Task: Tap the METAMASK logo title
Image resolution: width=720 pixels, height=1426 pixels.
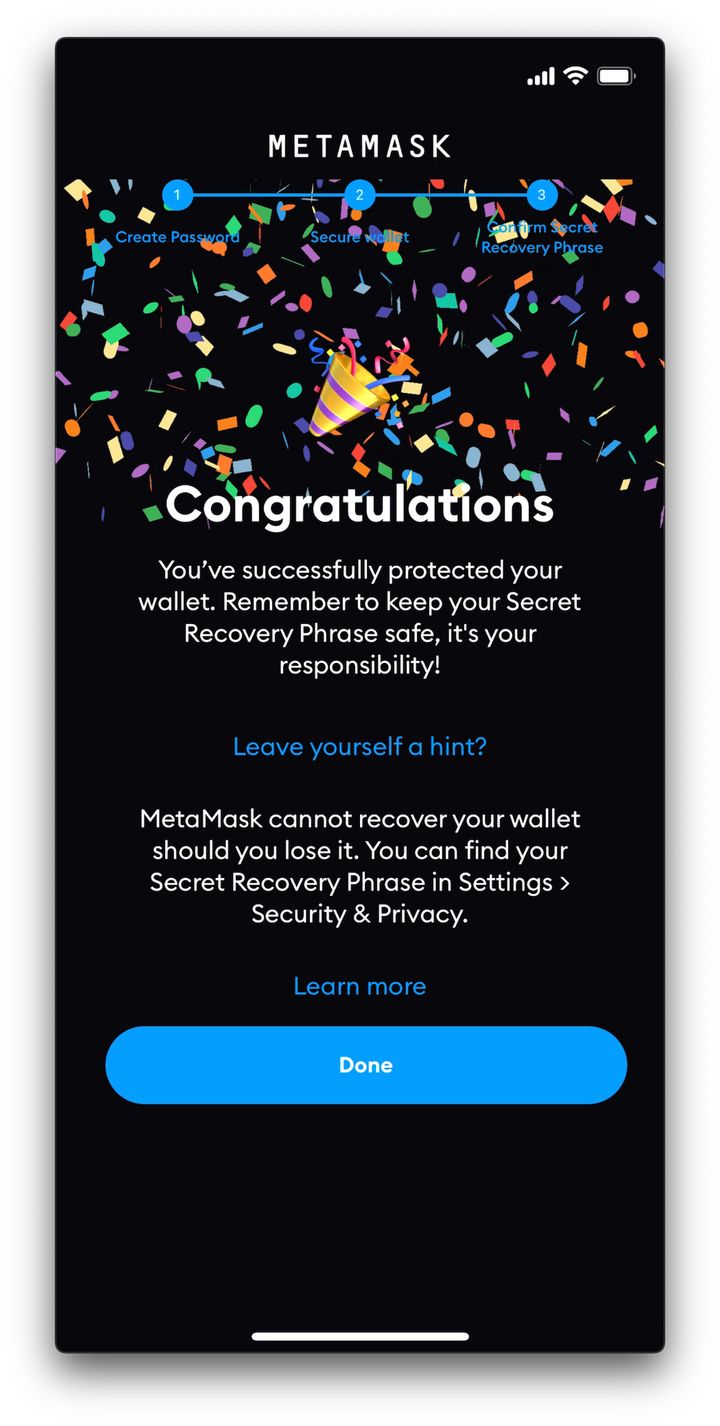Action: 360,146
